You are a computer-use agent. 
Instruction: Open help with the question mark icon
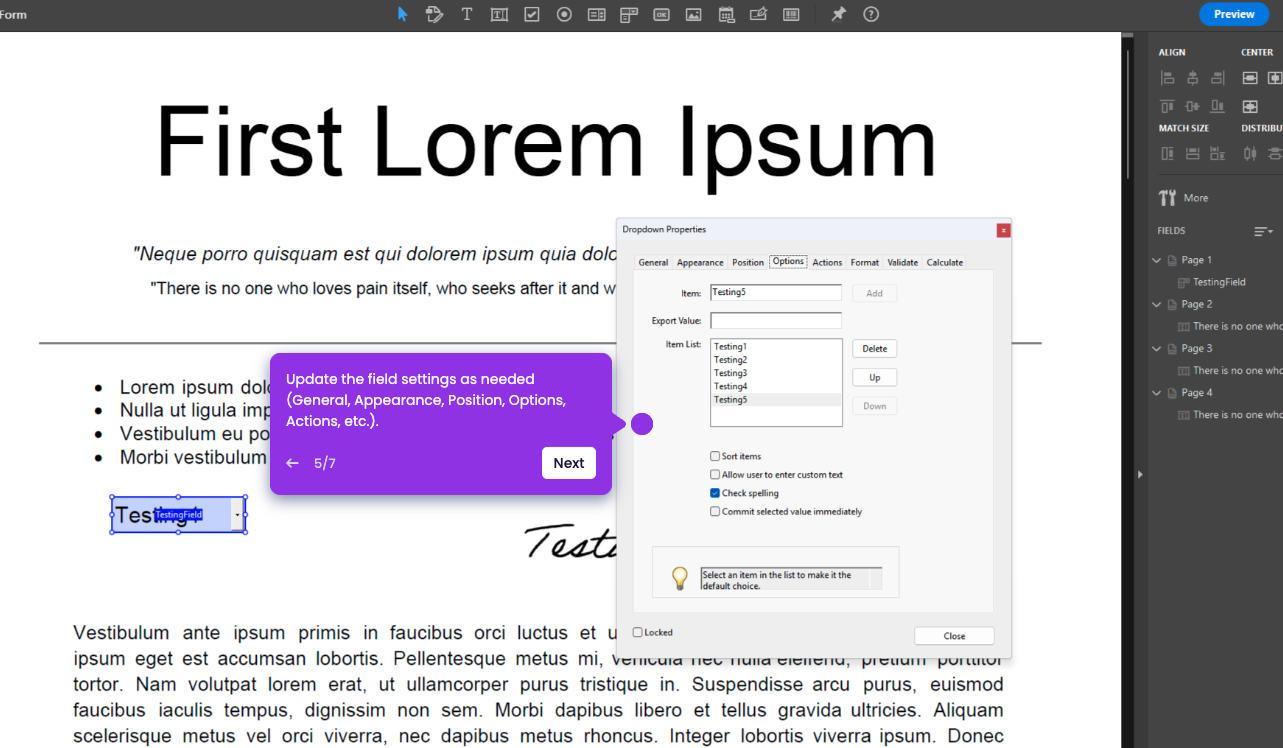(x=871, y=14)
